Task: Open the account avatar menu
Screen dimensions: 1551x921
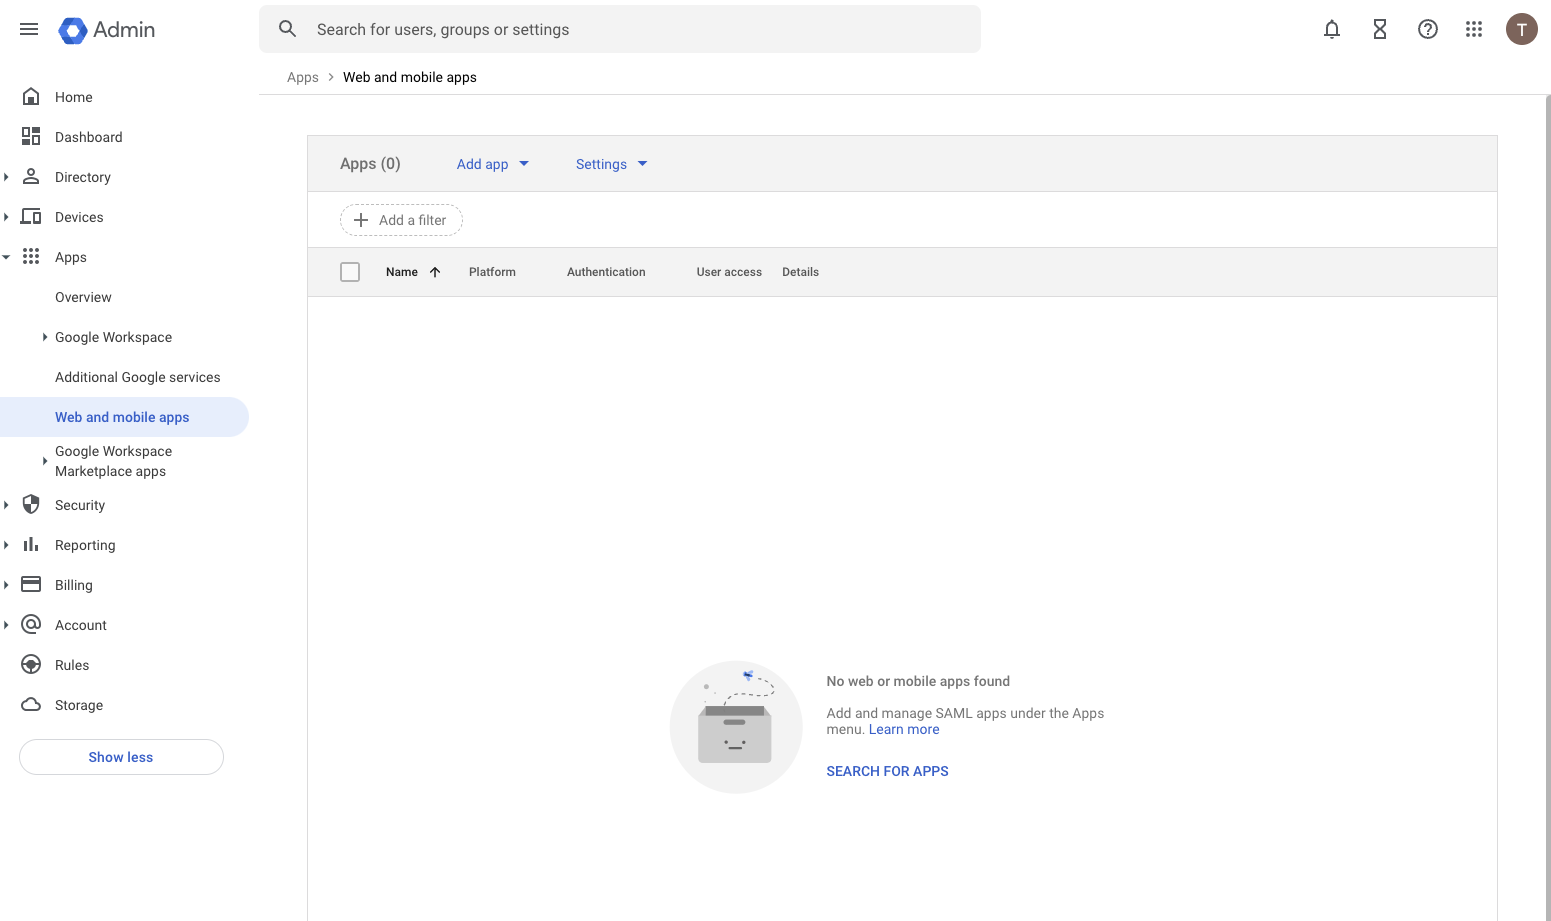Action: pos(1521,29)
